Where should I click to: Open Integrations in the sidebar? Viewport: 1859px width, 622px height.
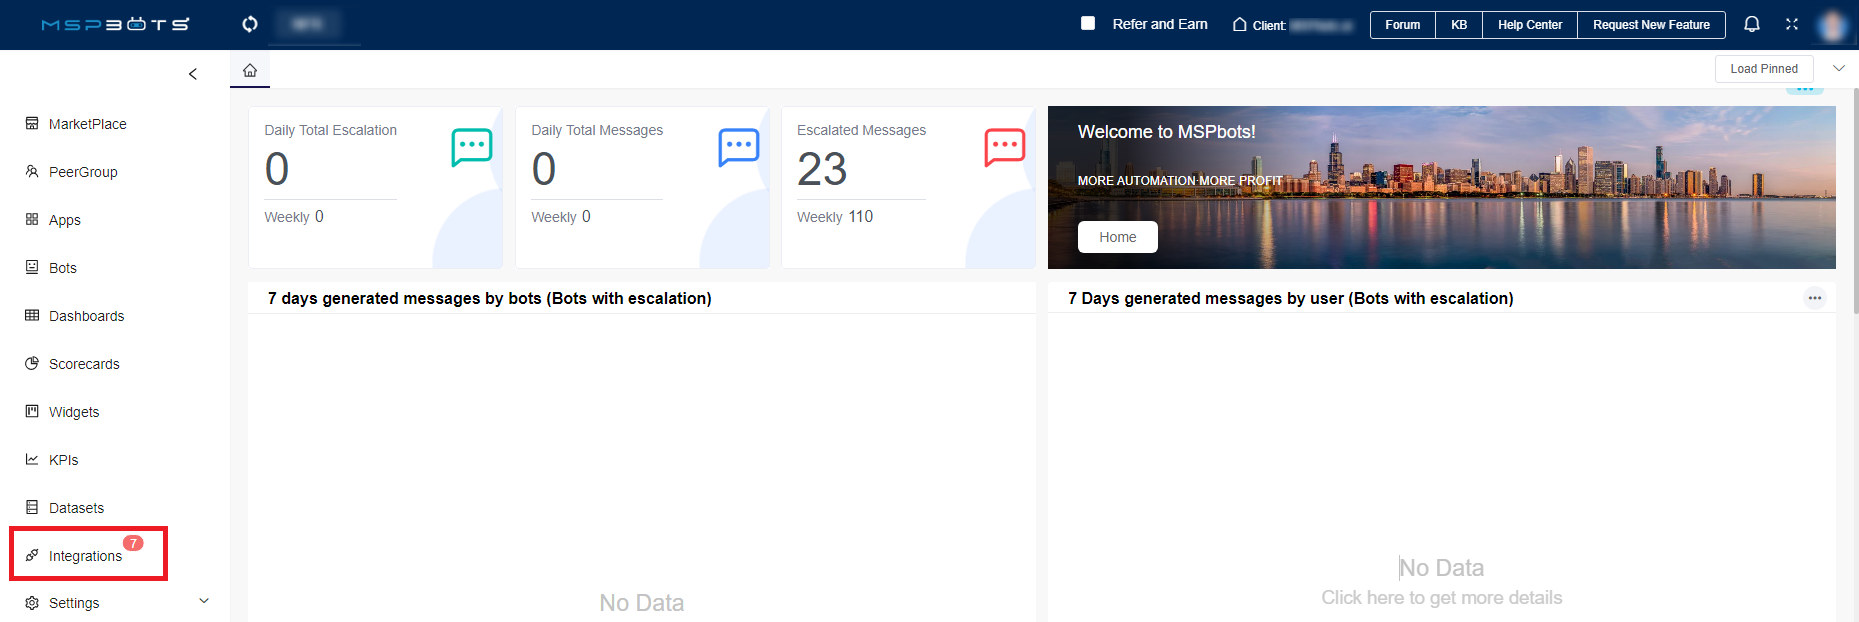coord(85,556)
